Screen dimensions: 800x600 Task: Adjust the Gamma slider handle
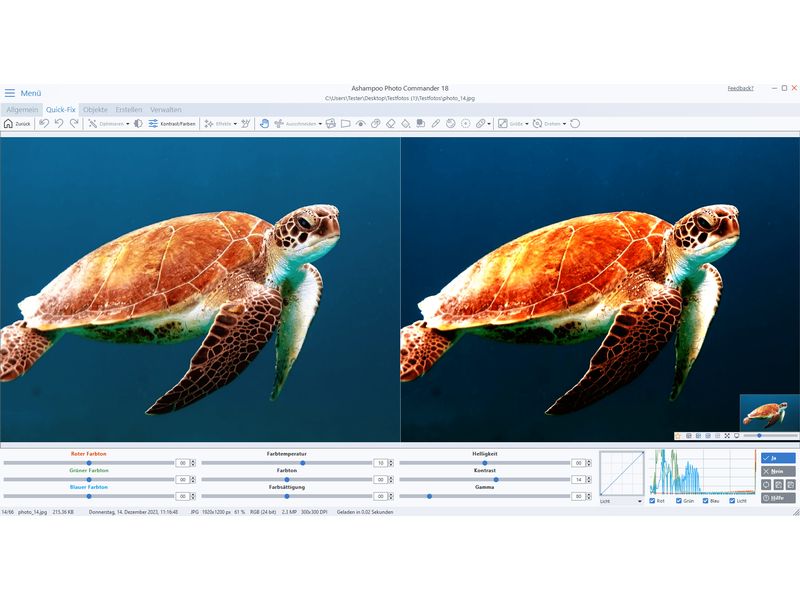[429, 496]
